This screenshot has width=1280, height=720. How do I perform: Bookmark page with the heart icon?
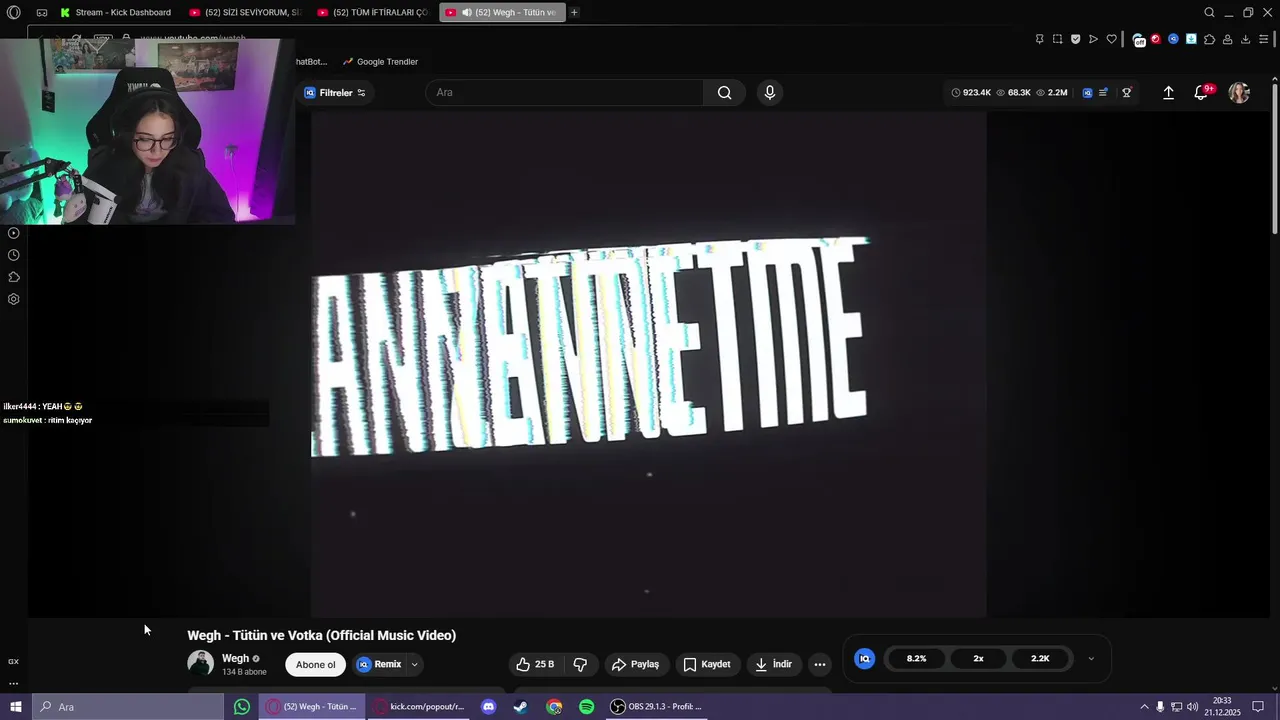pyautogui.click(x=1111, y=39)
